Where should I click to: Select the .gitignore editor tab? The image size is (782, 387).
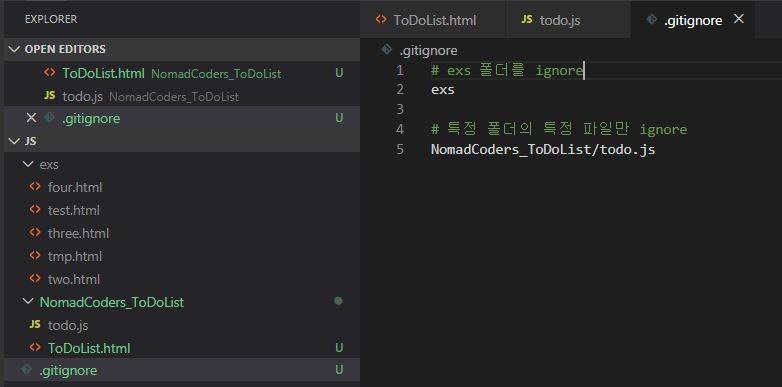click(693, 20)
